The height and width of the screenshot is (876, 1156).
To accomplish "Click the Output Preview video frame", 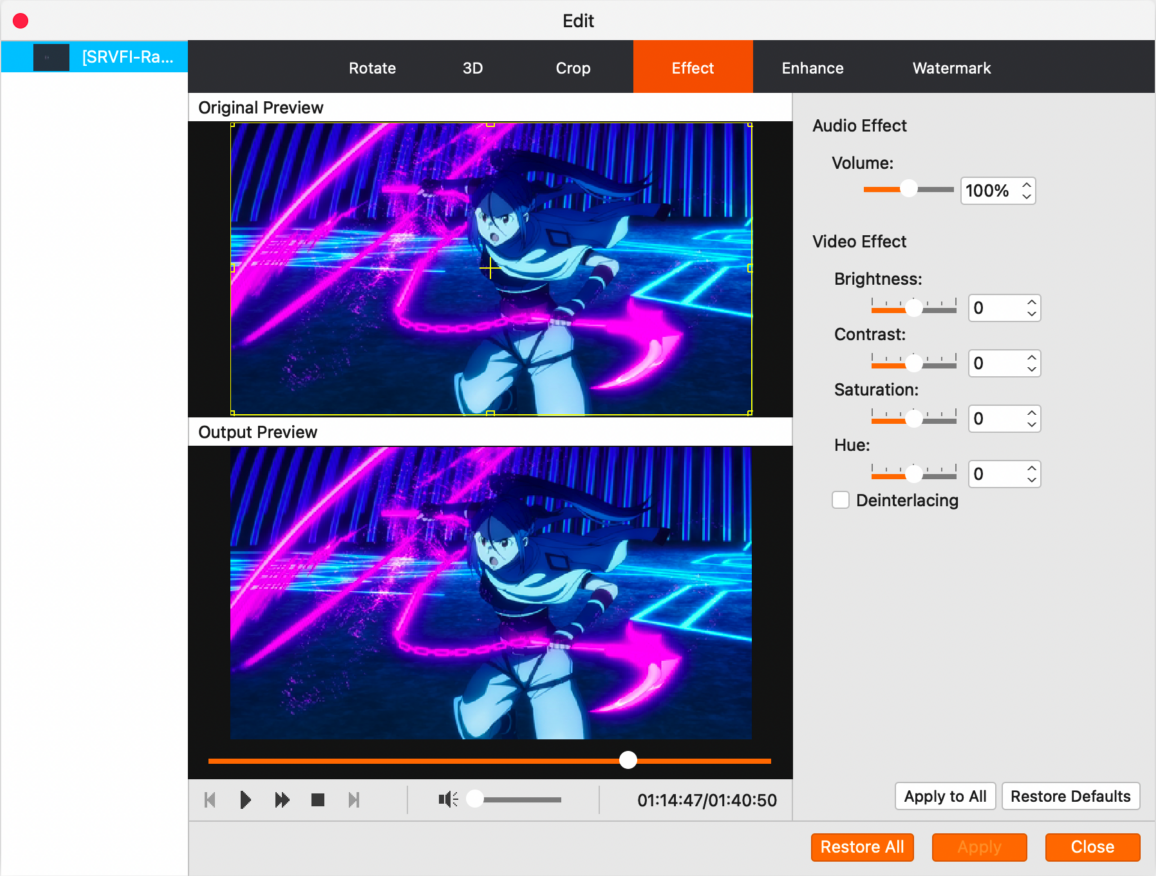I will click(x=491, y=593).
